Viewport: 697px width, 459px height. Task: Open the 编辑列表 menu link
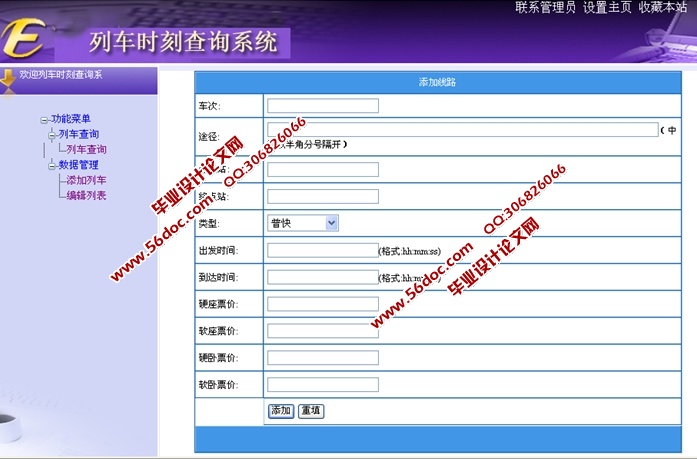[x=86, y=195]
